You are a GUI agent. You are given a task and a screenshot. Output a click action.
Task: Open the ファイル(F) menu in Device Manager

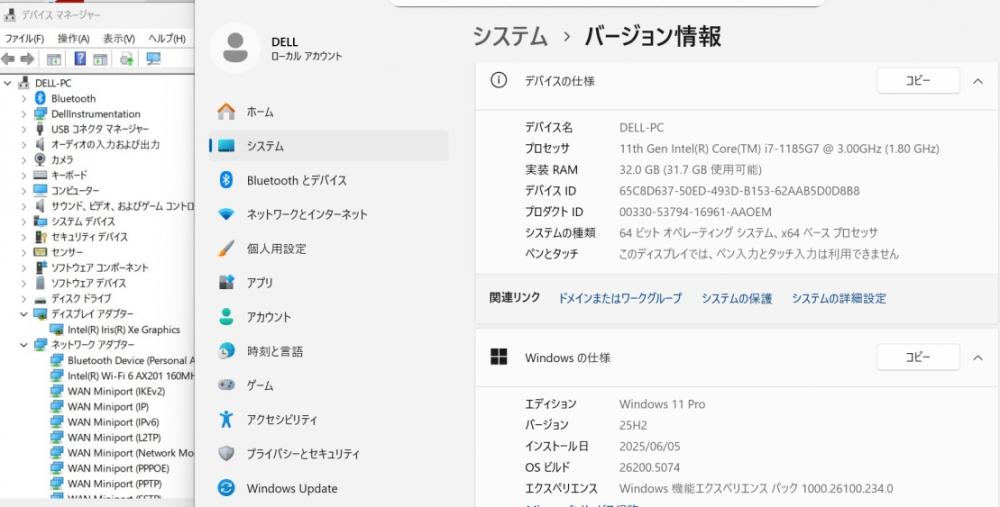click(x=24, y=39)
